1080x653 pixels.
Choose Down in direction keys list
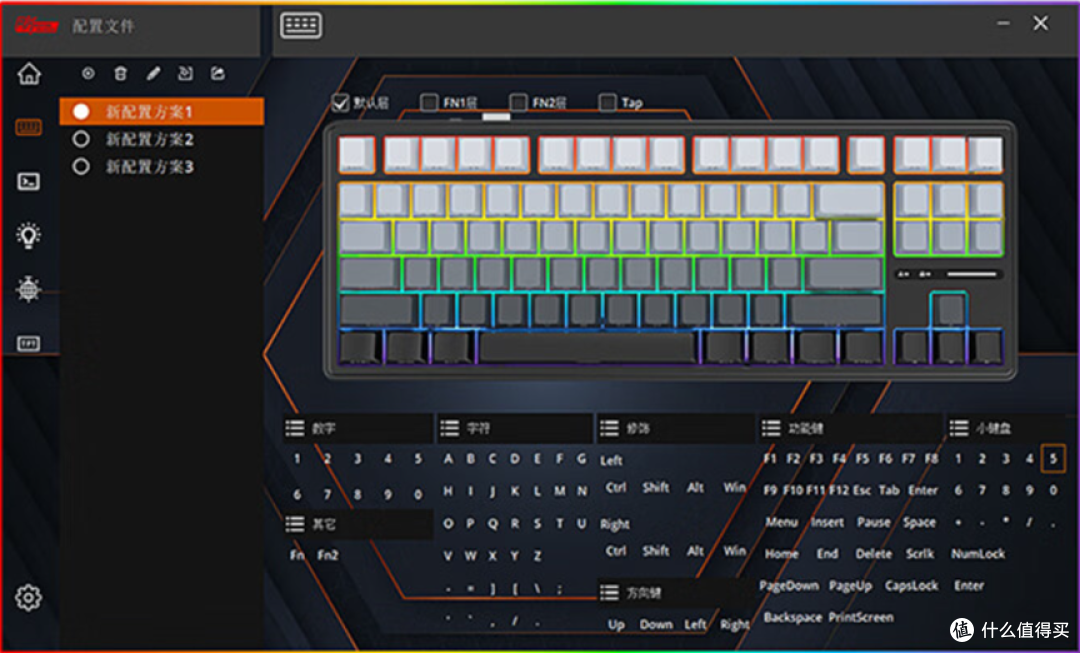(656, 625)
